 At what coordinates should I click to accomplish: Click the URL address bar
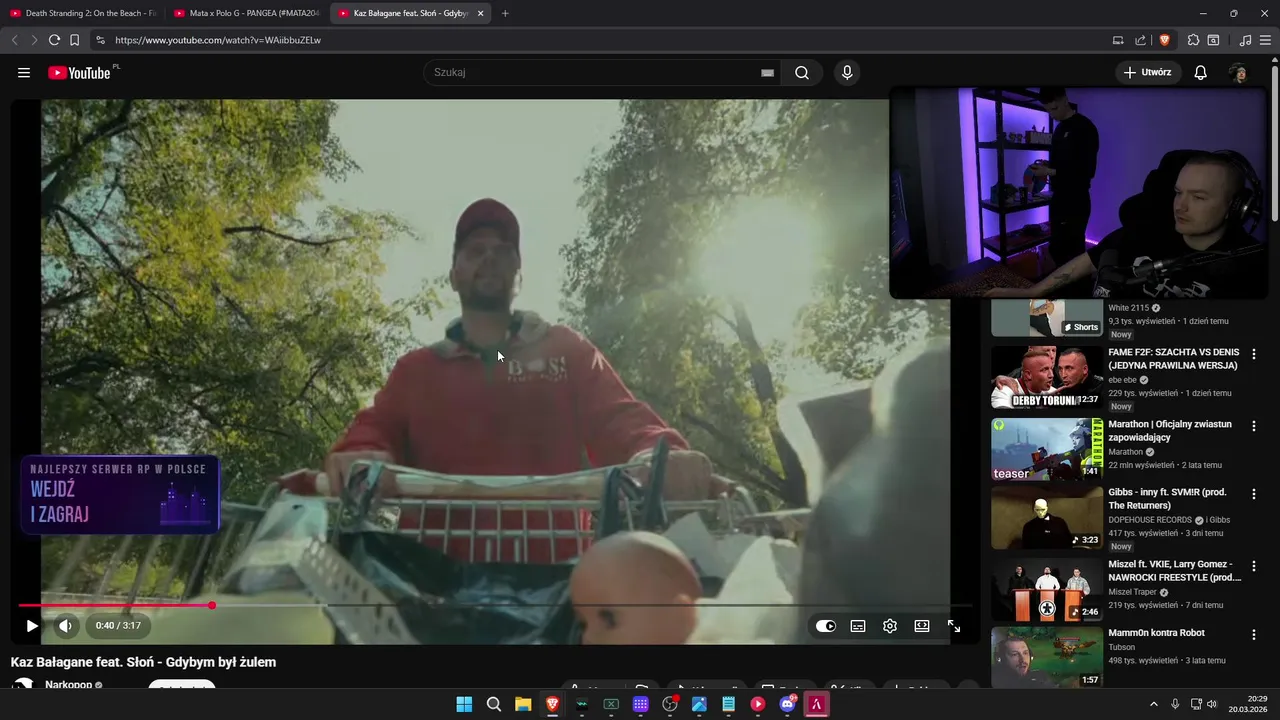pos(600,40)
